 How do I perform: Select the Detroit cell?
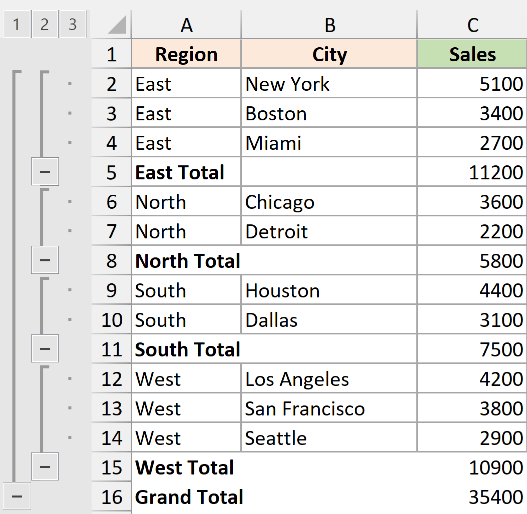pos(329,231)
